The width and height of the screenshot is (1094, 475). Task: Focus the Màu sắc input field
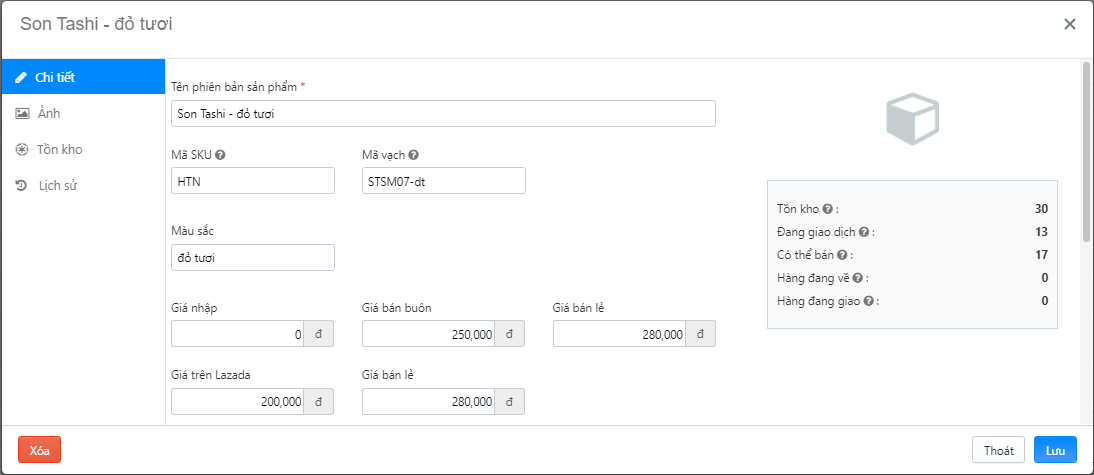[253, 258]
